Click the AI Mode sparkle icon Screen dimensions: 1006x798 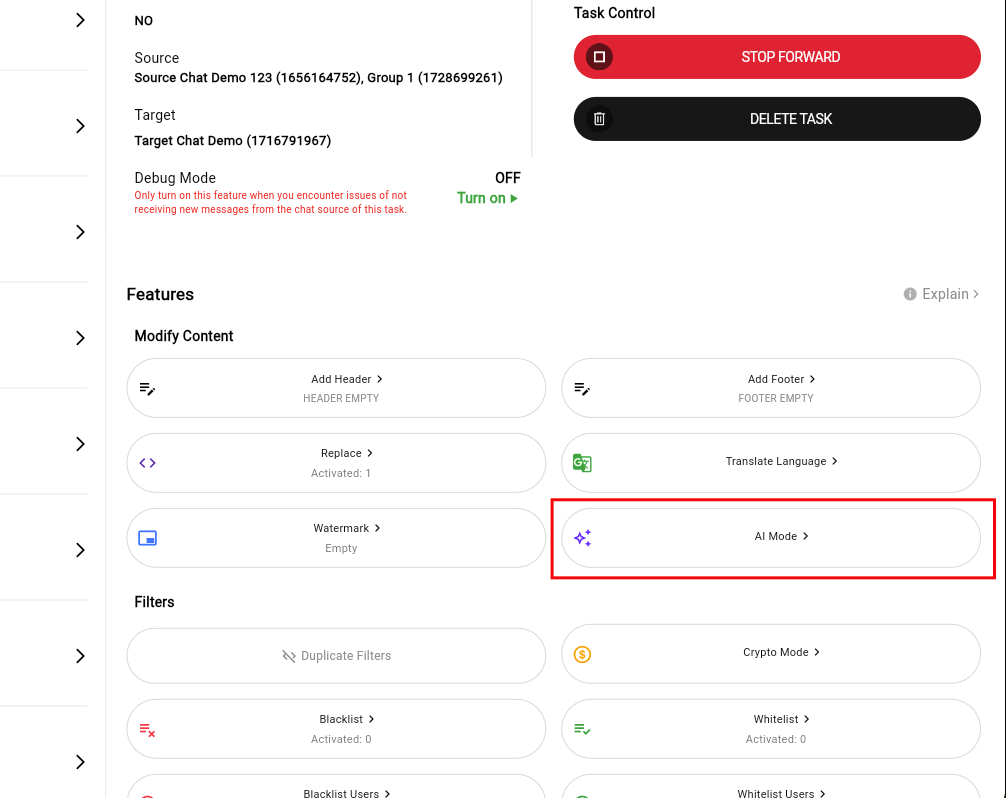pyautogui.click(x=582, y=538)
